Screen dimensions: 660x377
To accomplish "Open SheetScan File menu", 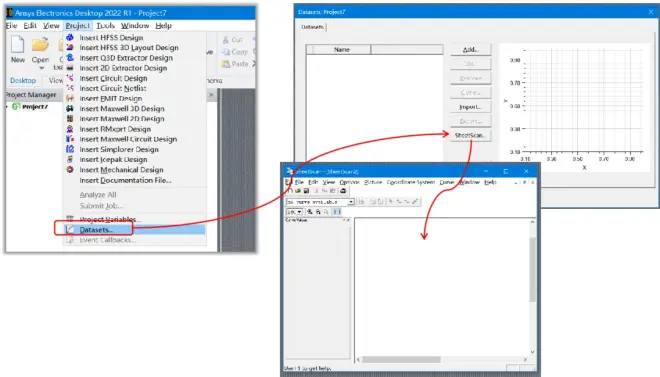I will point(299,182).
